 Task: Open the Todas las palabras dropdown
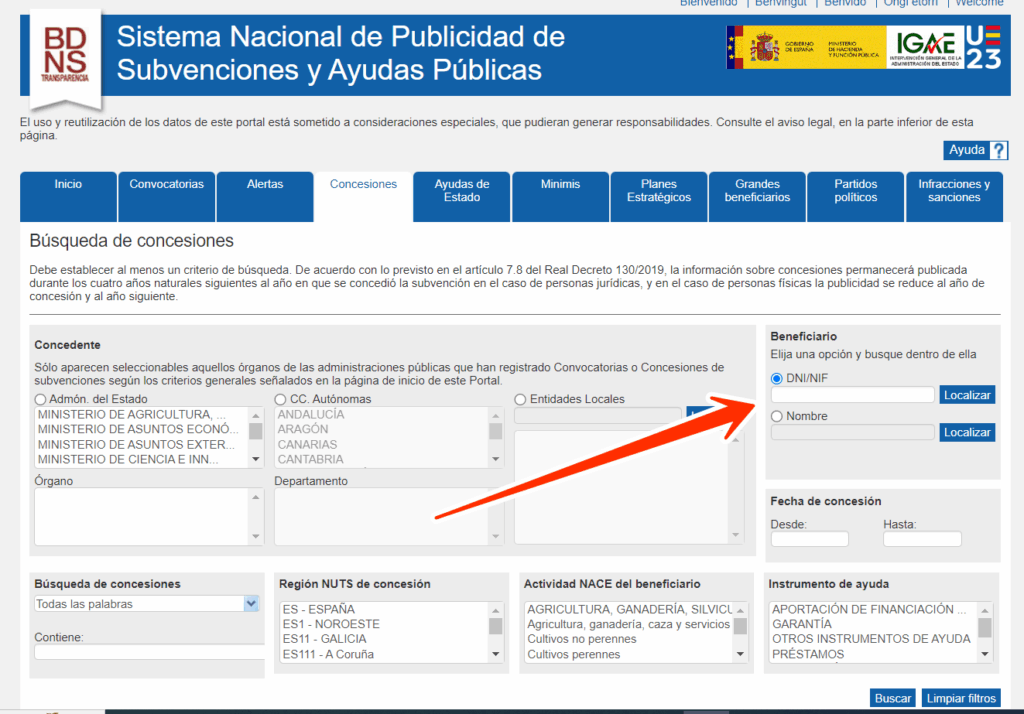(x=147, y=604)
